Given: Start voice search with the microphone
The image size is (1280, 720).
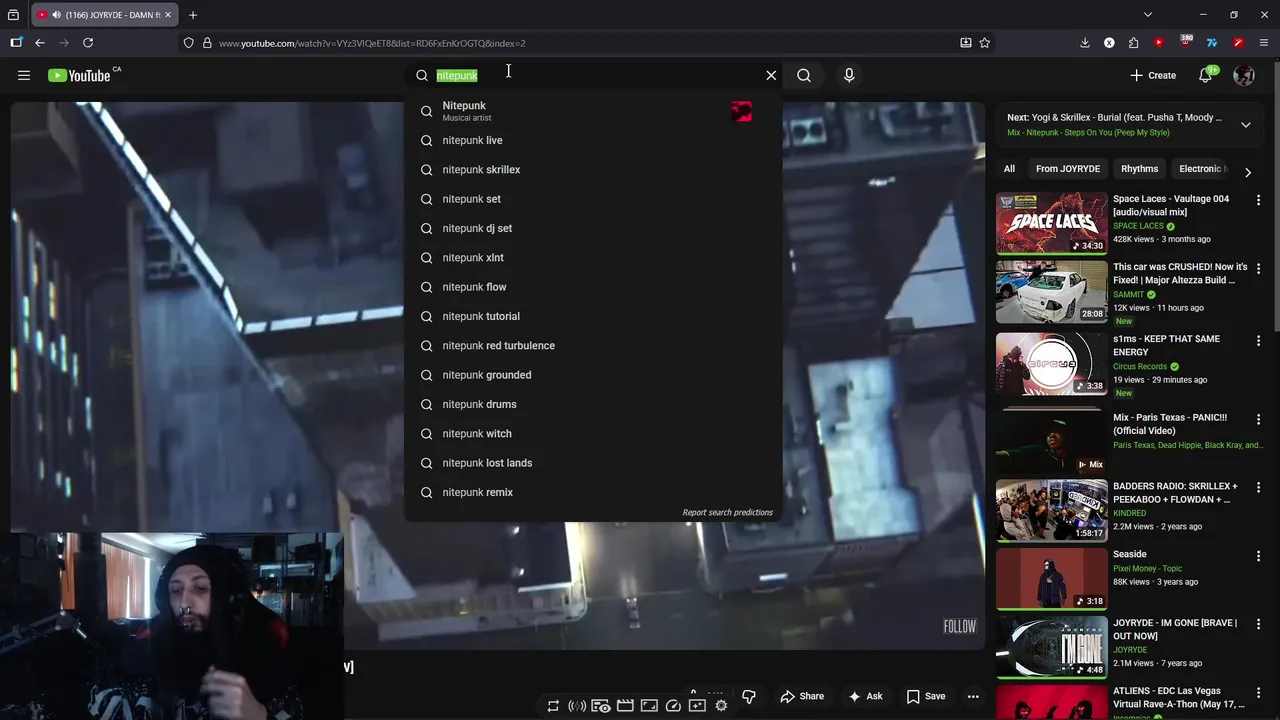Looking at the screenshot, I should [x=849, y=75].
